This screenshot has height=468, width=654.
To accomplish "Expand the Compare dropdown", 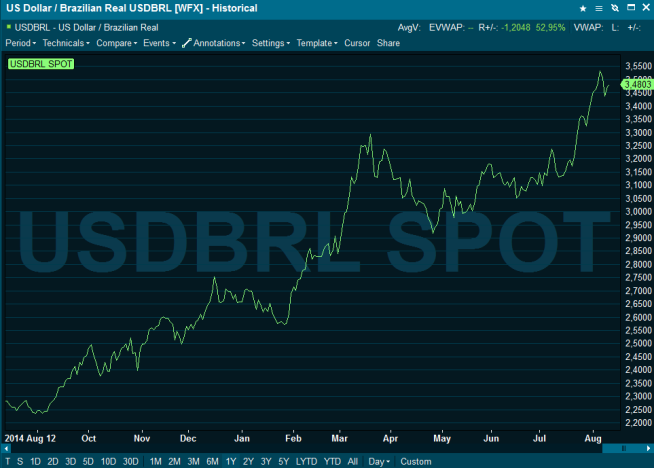I will [116, 43].
